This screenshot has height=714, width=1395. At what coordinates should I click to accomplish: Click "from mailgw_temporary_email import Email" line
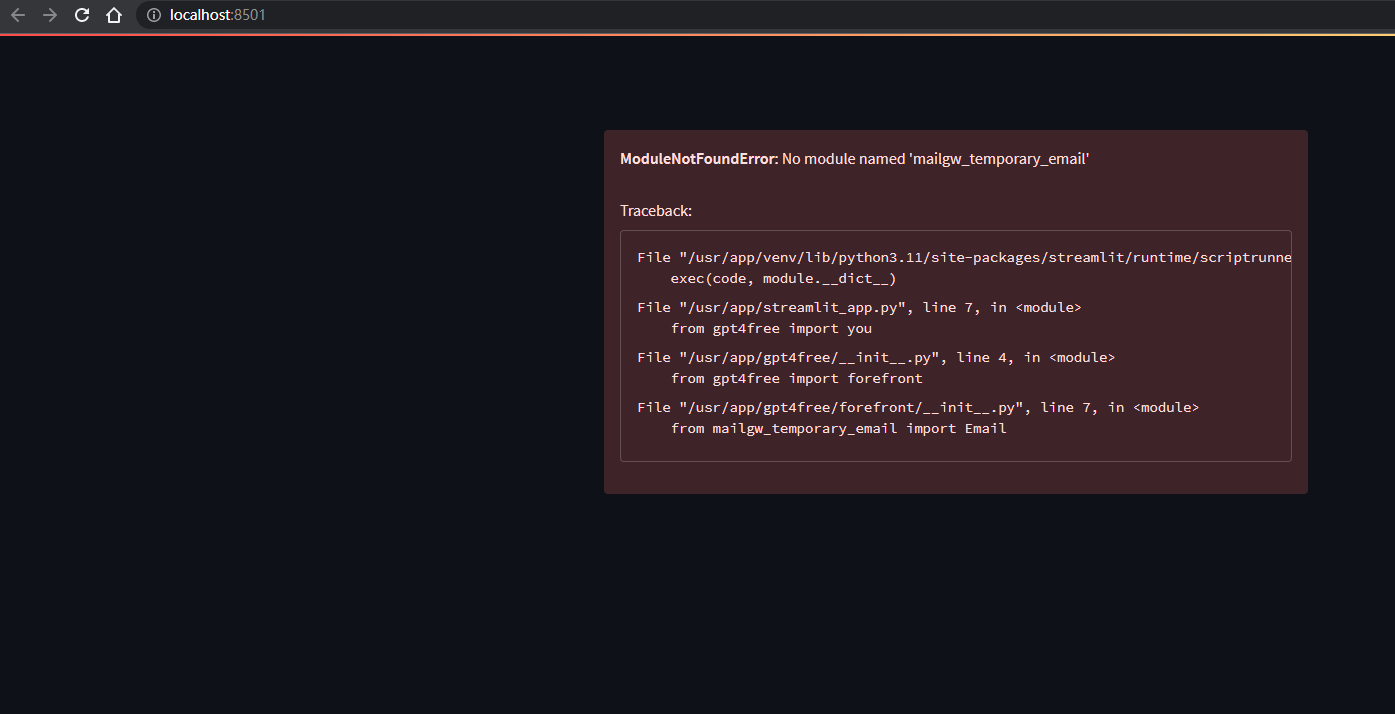pos(838,428)
